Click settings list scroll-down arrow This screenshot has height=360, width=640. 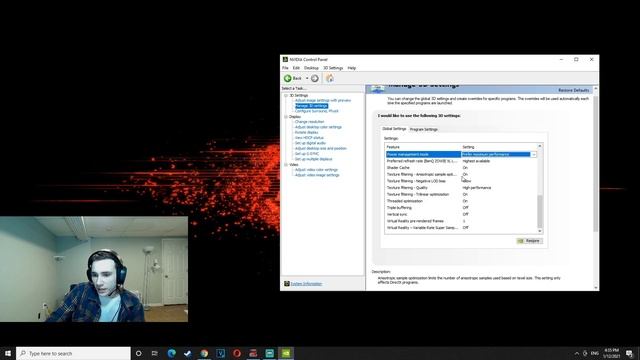click(540, 231)
